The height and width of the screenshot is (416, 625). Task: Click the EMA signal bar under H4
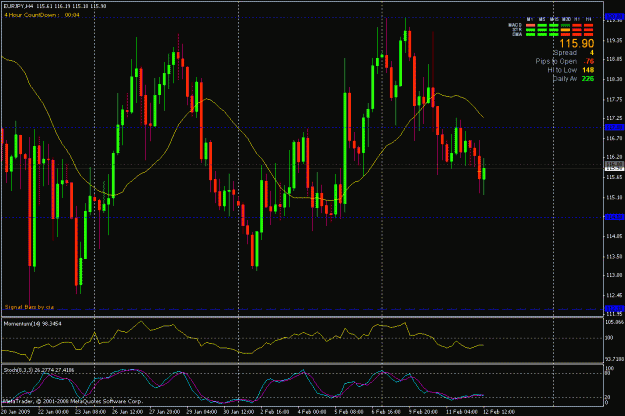click(x=588, y=34)
